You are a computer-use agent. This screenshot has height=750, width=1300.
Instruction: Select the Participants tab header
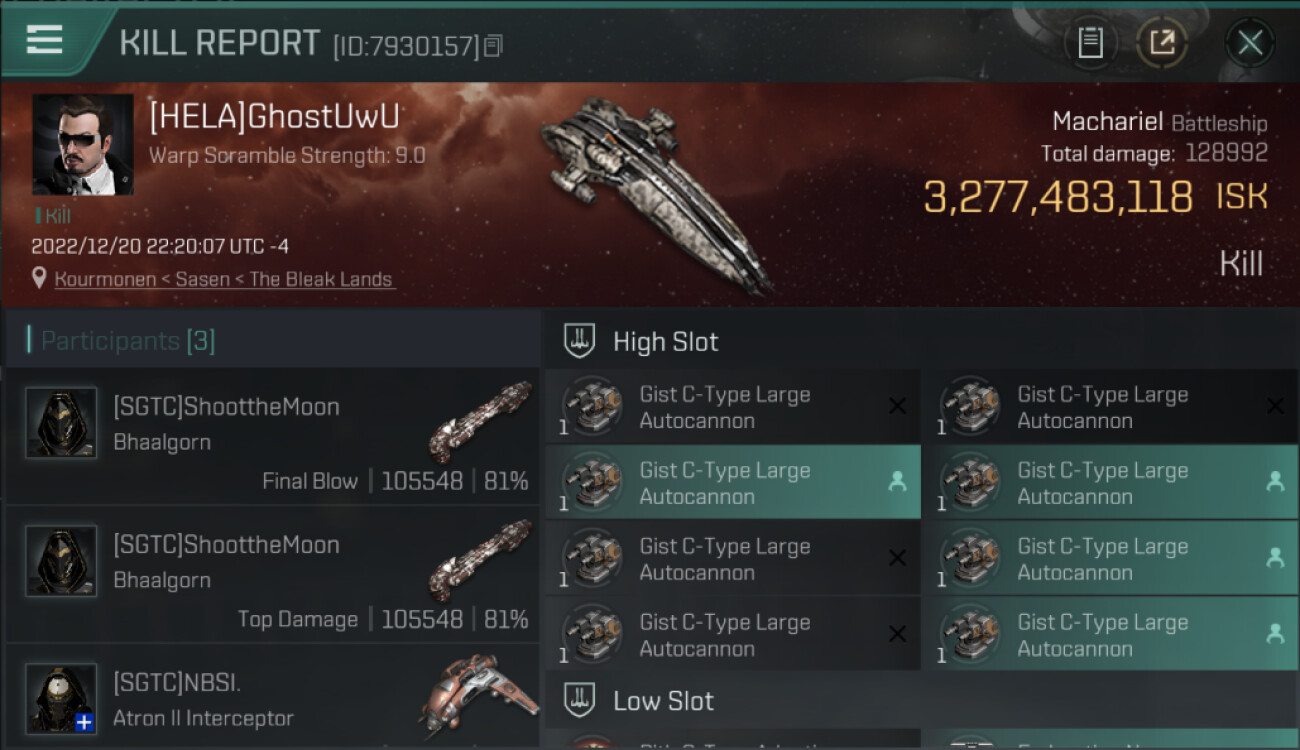click(128, 341)
